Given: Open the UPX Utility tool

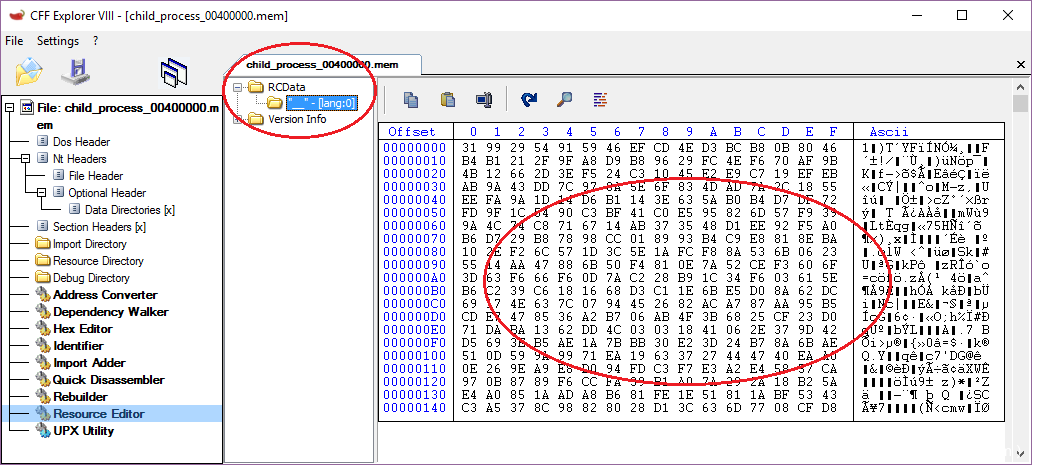Looking at the screenshot, I should pos(83,431).
